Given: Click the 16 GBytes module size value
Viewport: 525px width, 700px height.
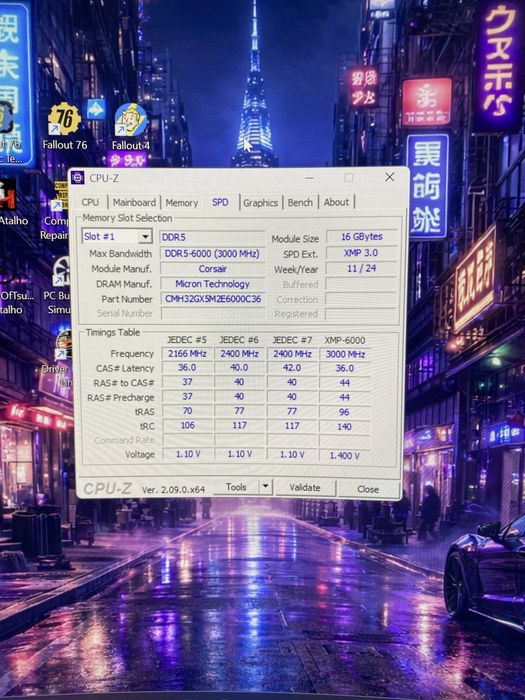Looking at the screenshot, I should click(x=361, y=237).
